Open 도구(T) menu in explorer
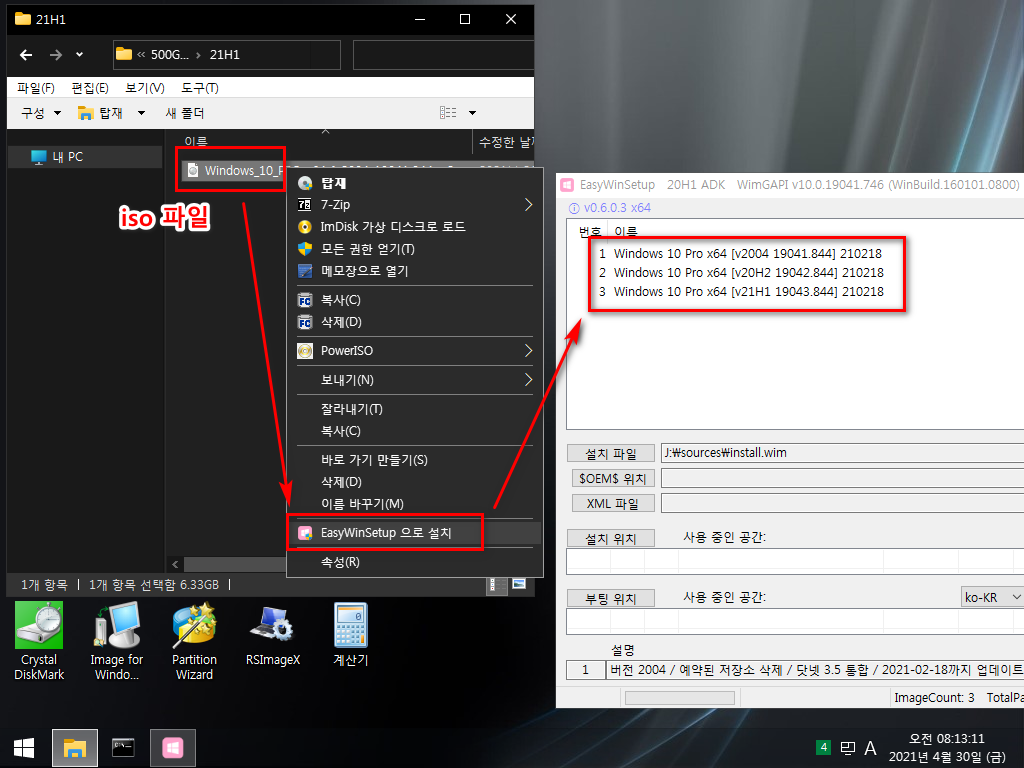The height and width of the screenshot is (768, 1024). click(200, 88)
